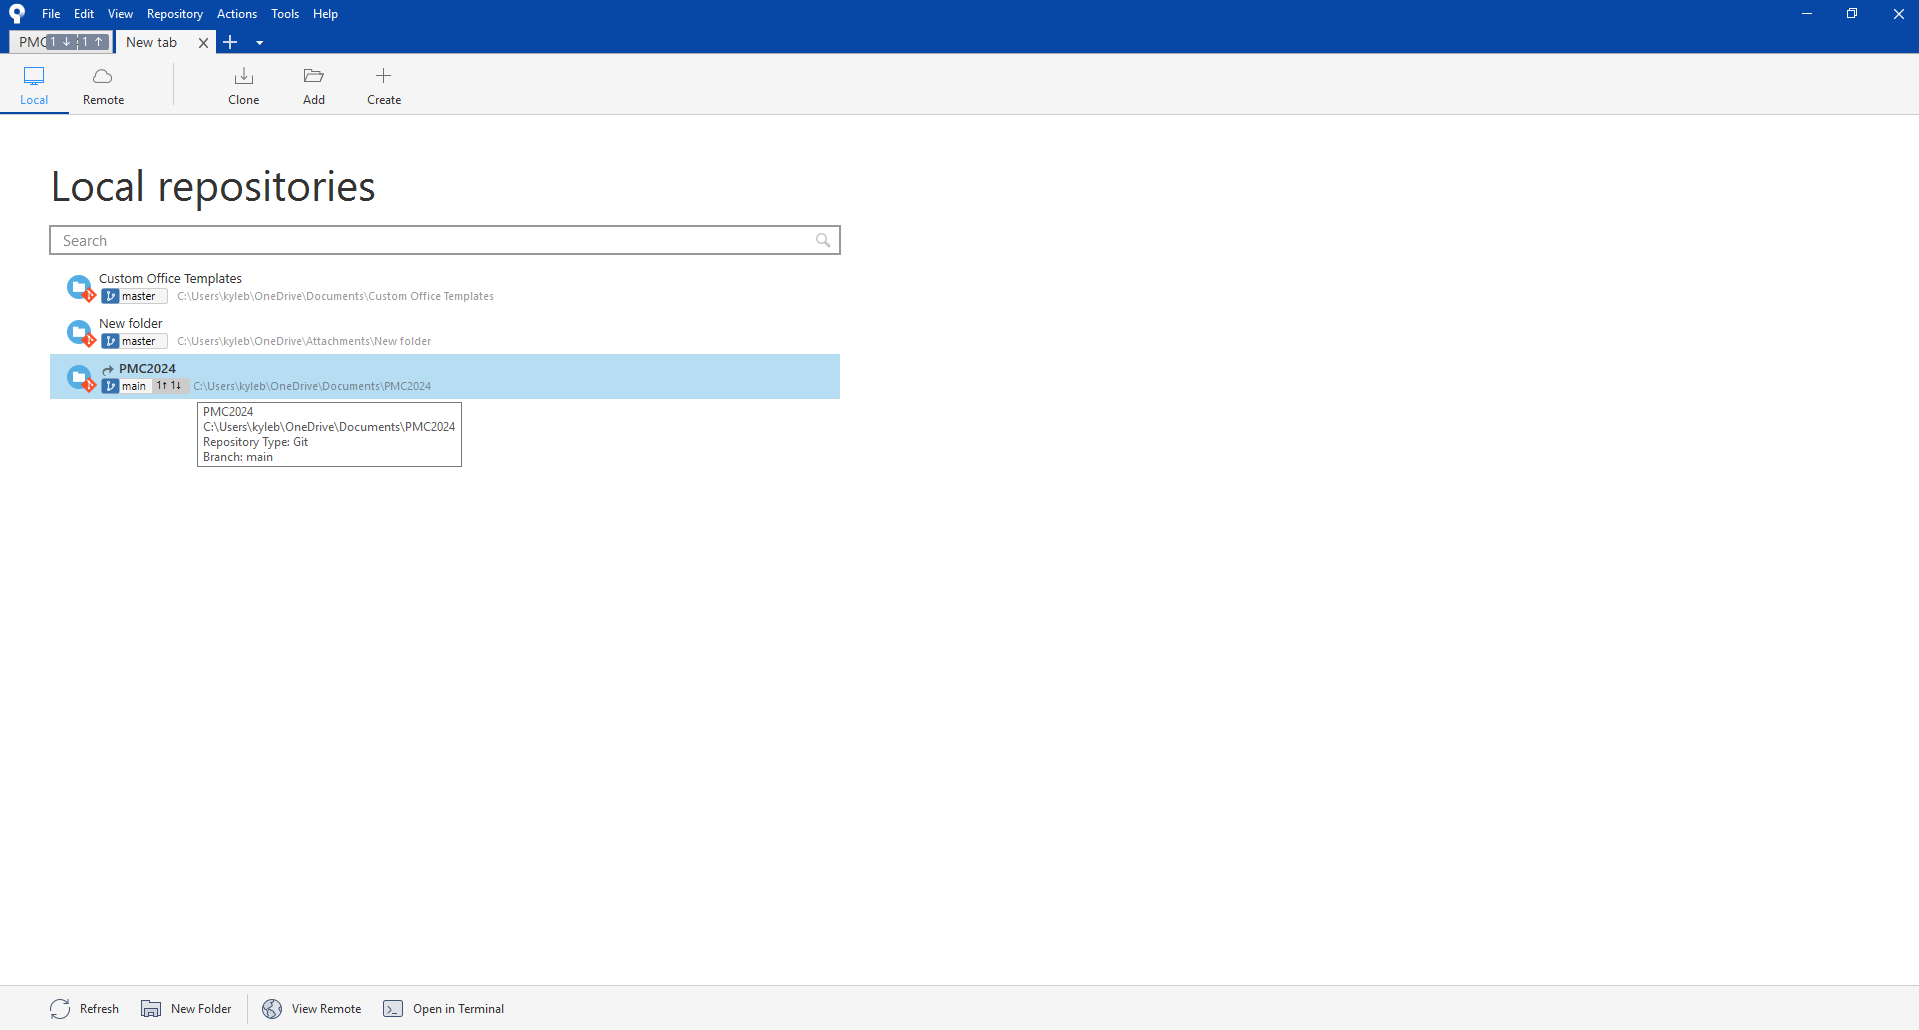Click Custom Office Templates path text

pyautogui.click(x=335, y=296)
